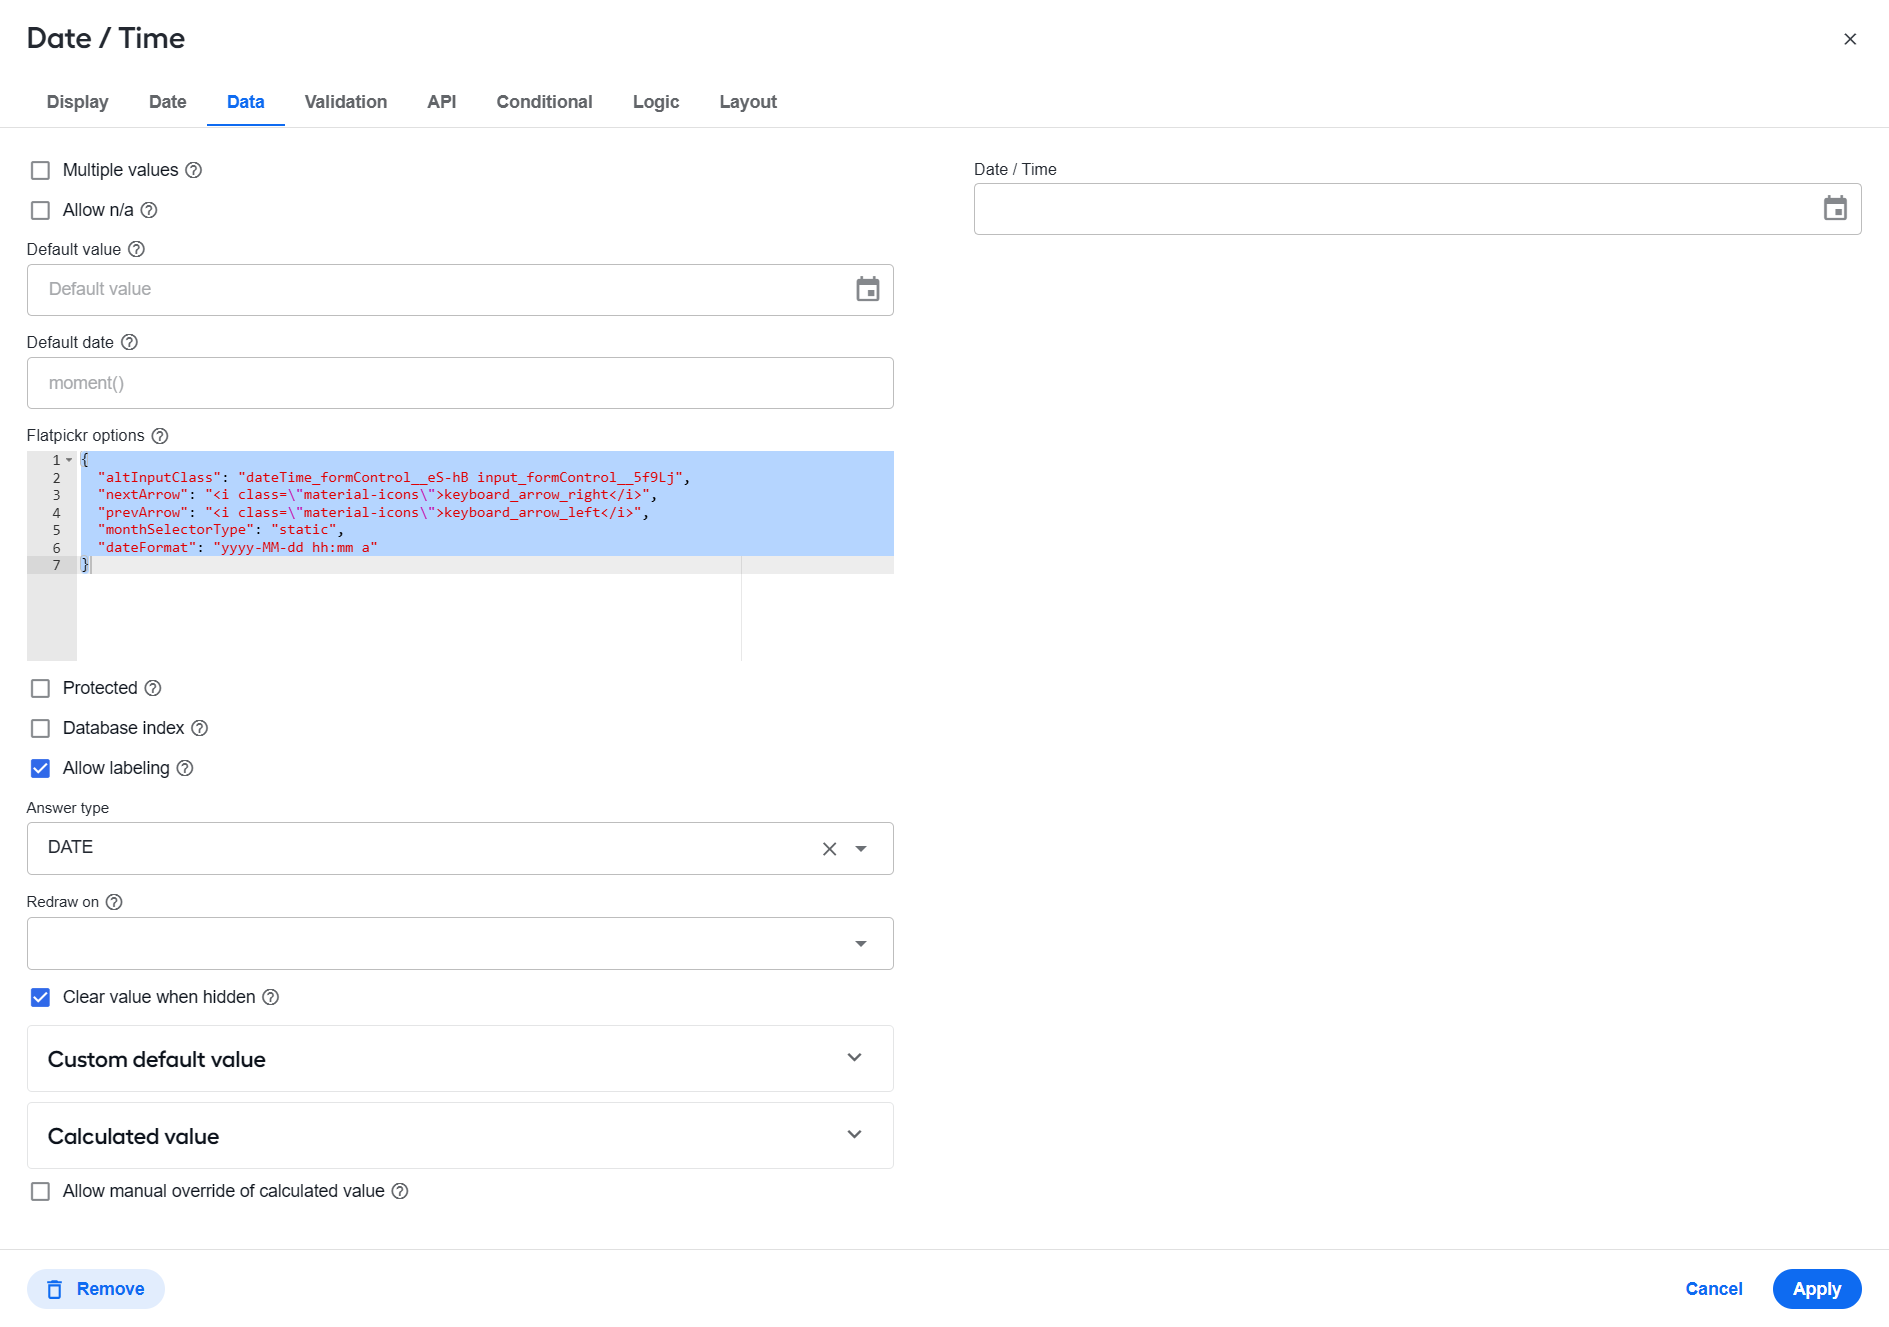Open the Answer type dropdown arrow
1889x1327 pixels.
click(x=861, y=849)
